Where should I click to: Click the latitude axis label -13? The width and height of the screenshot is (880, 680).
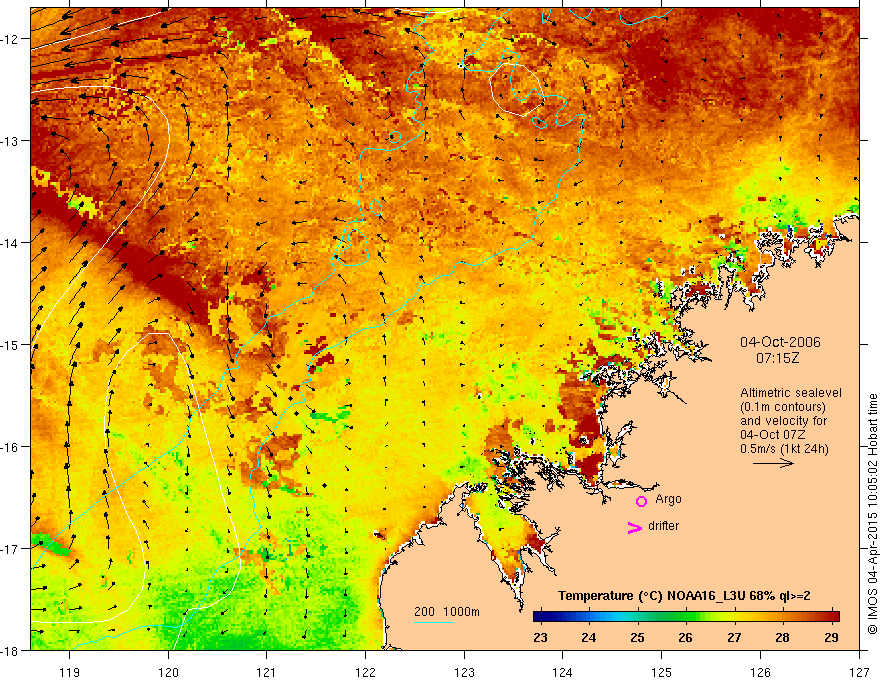tap(10, 141)
